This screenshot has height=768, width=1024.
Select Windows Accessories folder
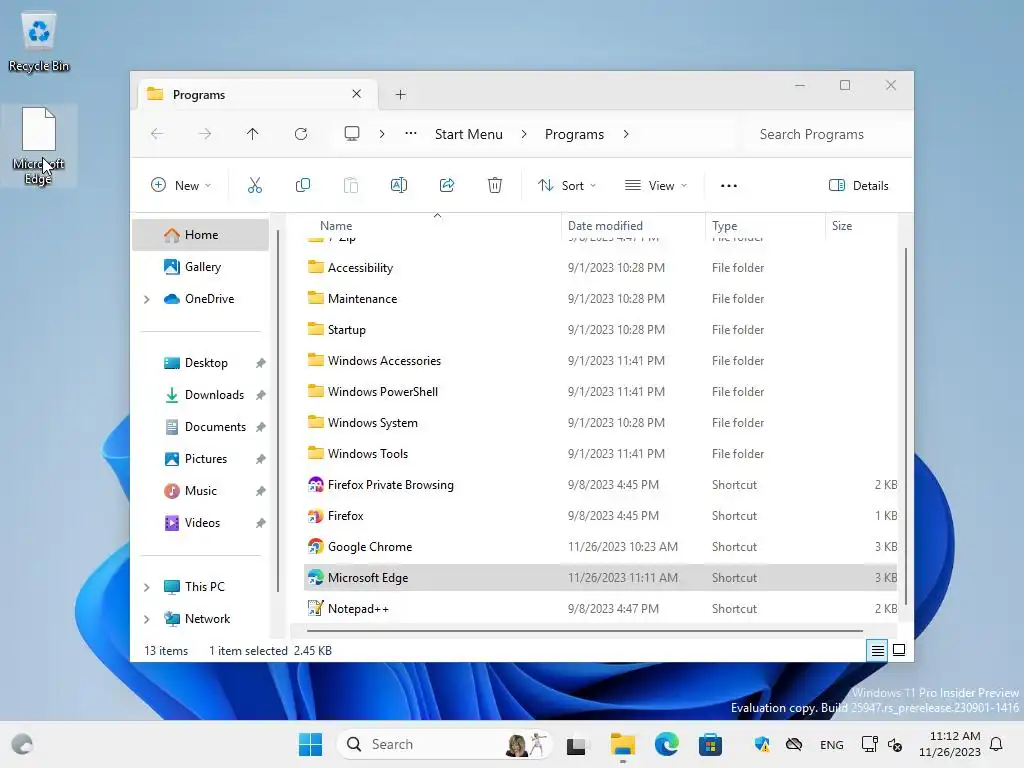pos(600,360)
